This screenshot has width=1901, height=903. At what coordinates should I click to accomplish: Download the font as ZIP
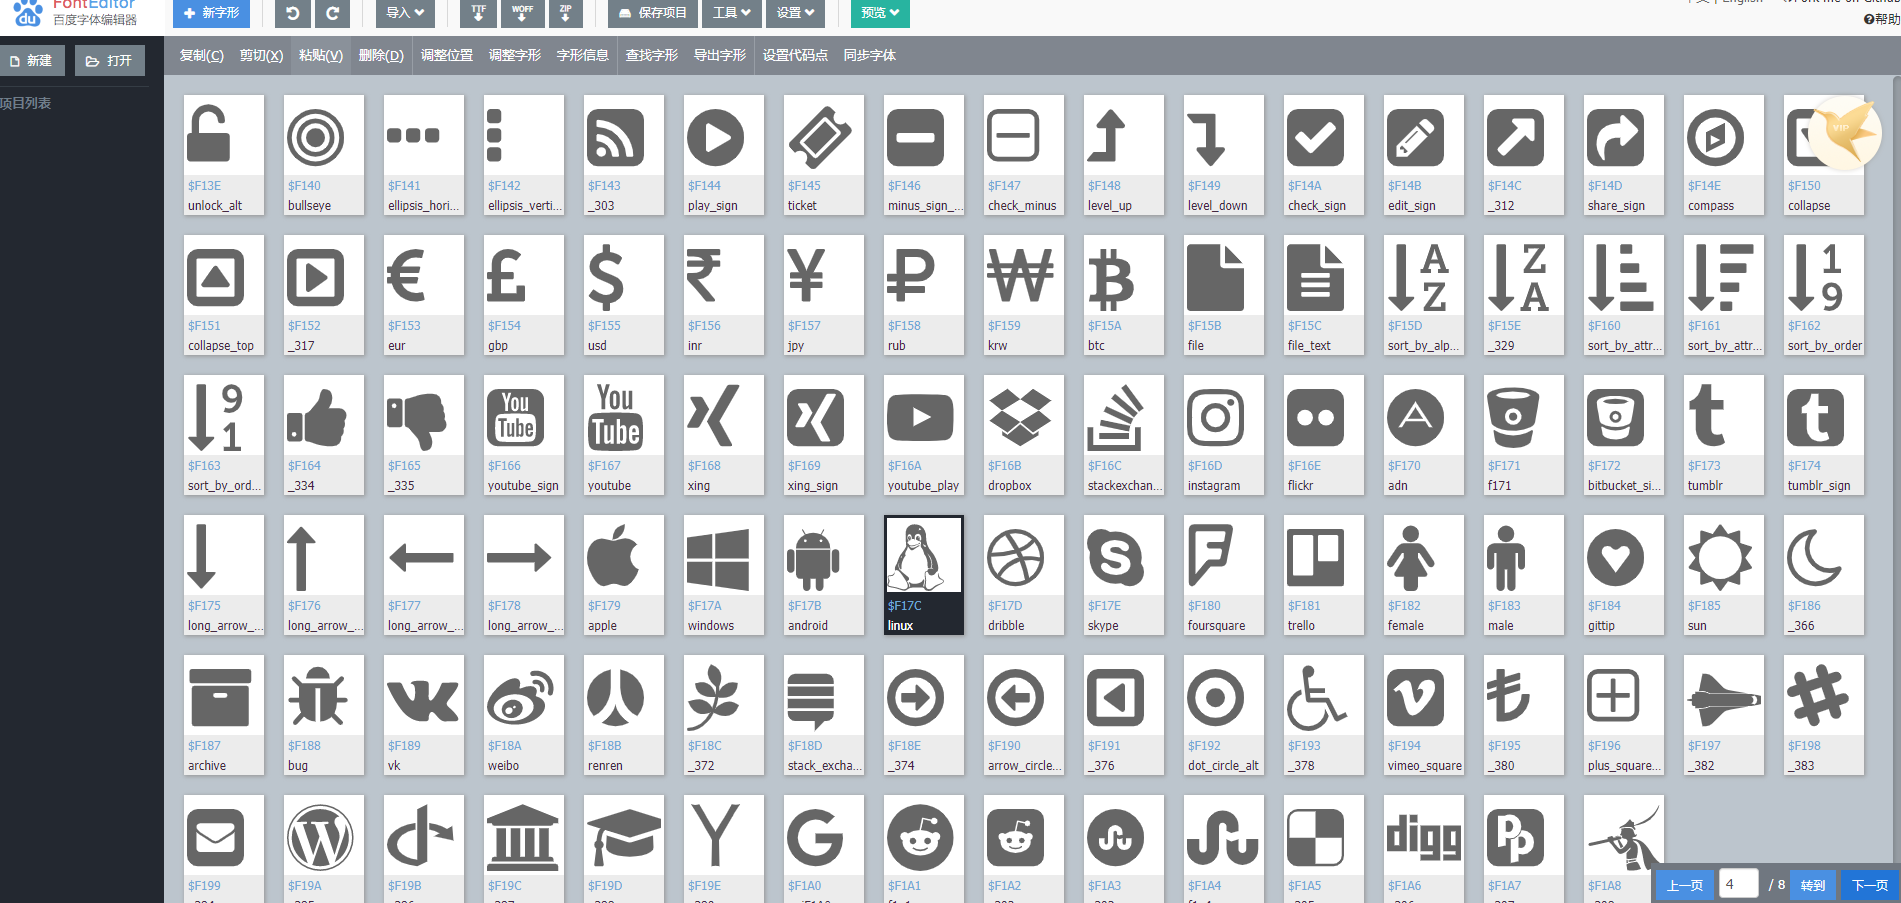click(565, 14)
